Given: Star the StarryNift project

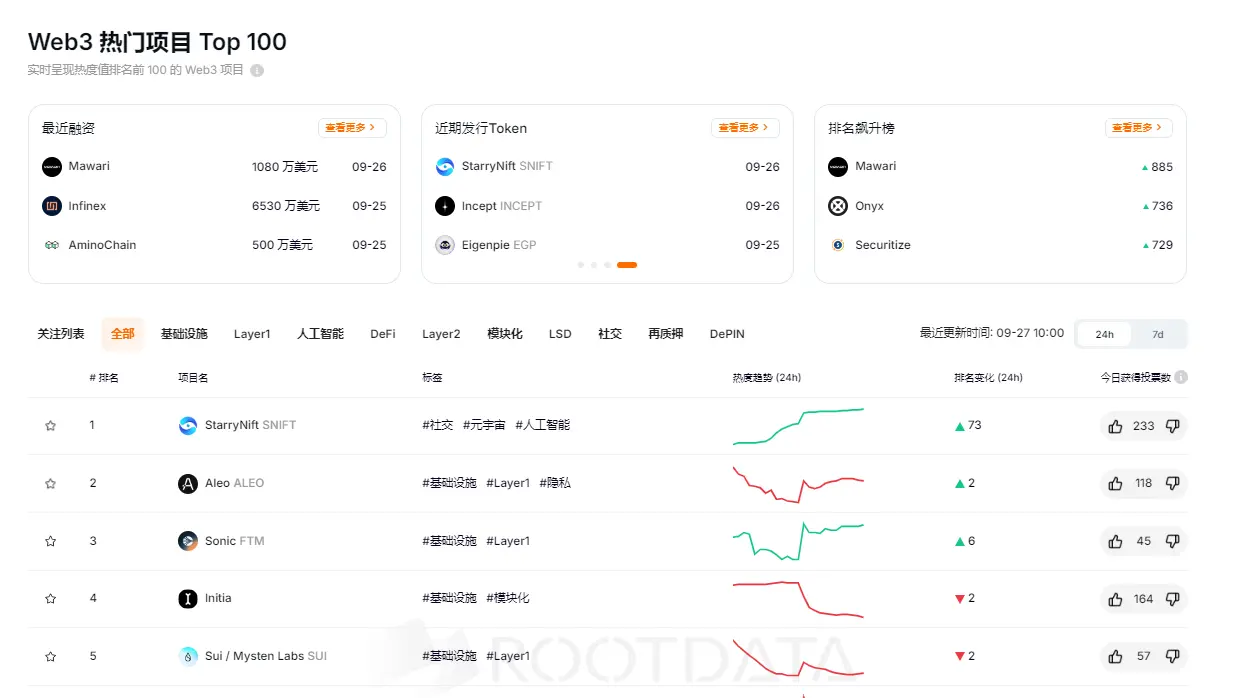Looking at the screenshot, I should point(50,425).
